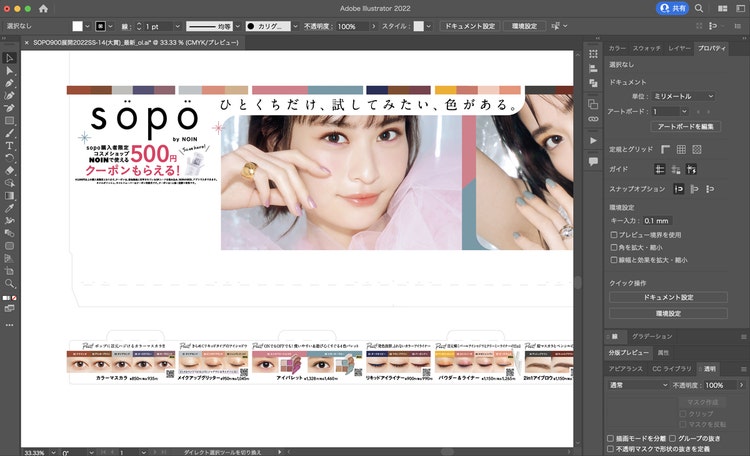Click 環境設定 in the control bar
Screen dimensions: 750x456
point(524,26)
